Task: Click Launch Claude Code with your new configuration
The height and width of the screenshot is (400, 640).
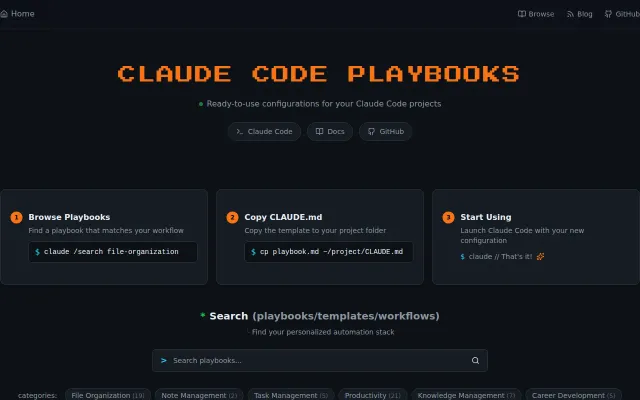Action: tap(522, 236)
